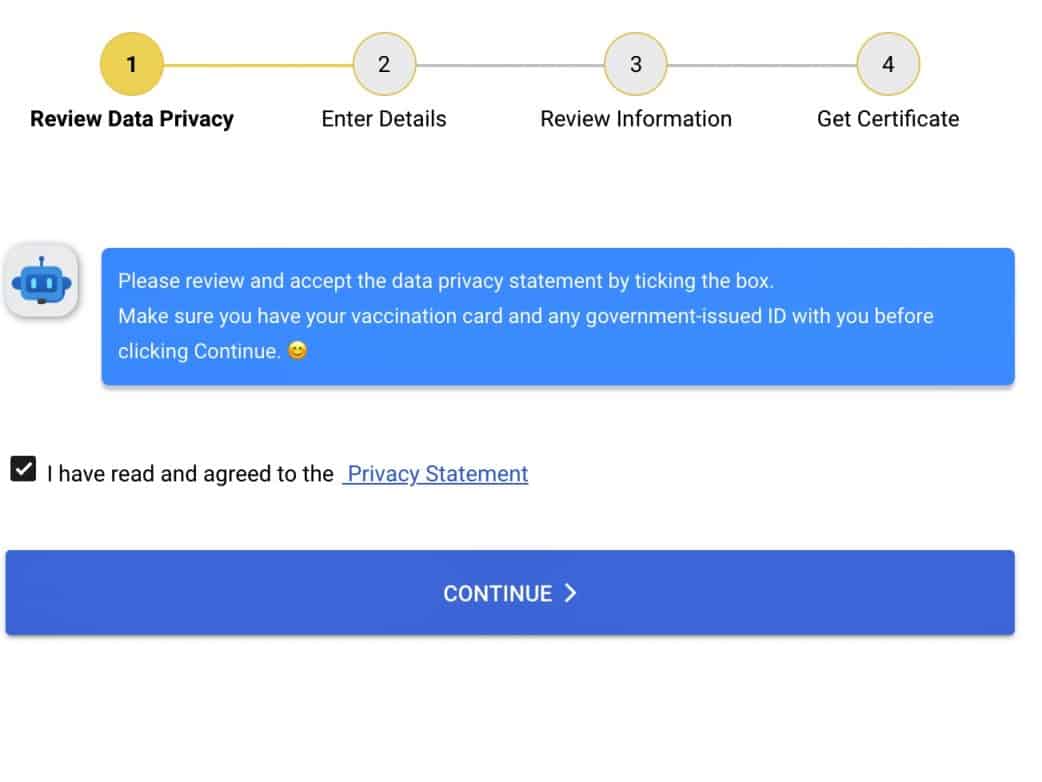The width and height of the screenshot is (1042, 782).
Task: Uncheck the privacy agreement checkbox
Action: [23, 468]
